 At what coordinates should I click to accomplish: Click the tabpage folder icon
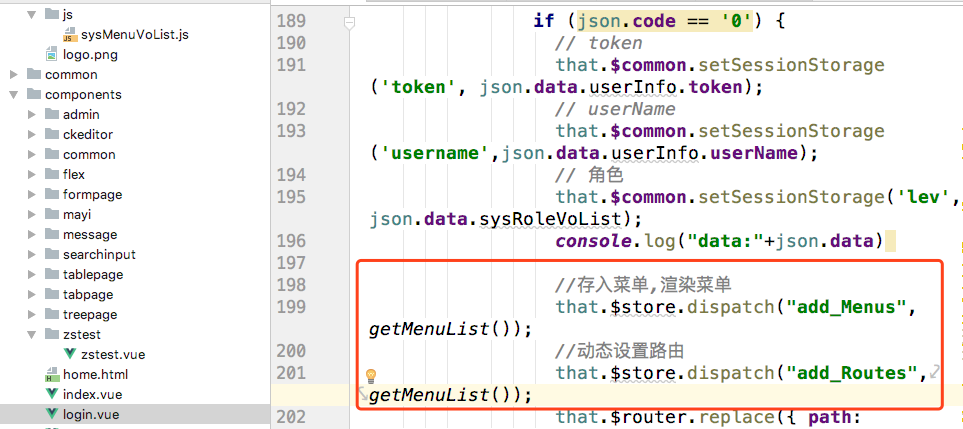pos(52,294)
